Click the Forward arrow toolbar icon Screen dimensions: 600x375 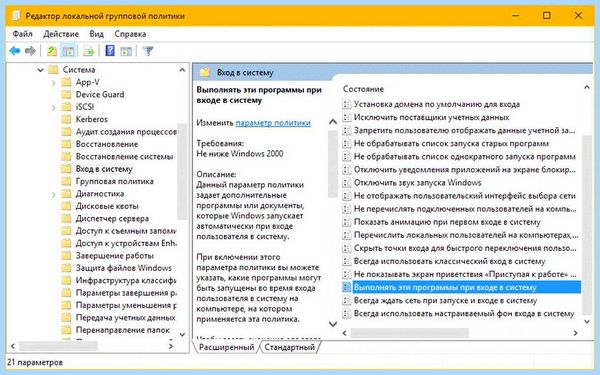30,51
